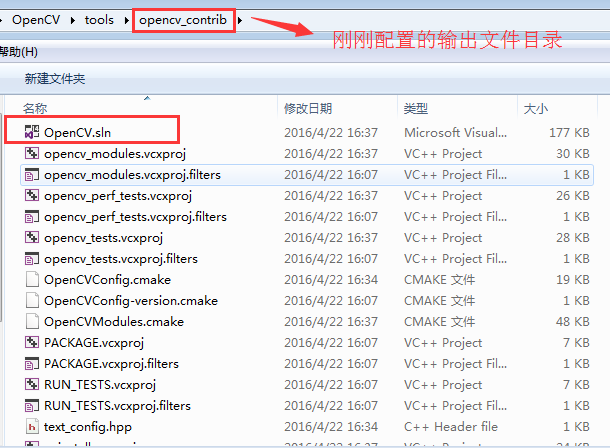This screenshot has width=610, height=448.
Task: Click the 30 KB size of opencv_modules.vcxproj
Action: (573, 154)
